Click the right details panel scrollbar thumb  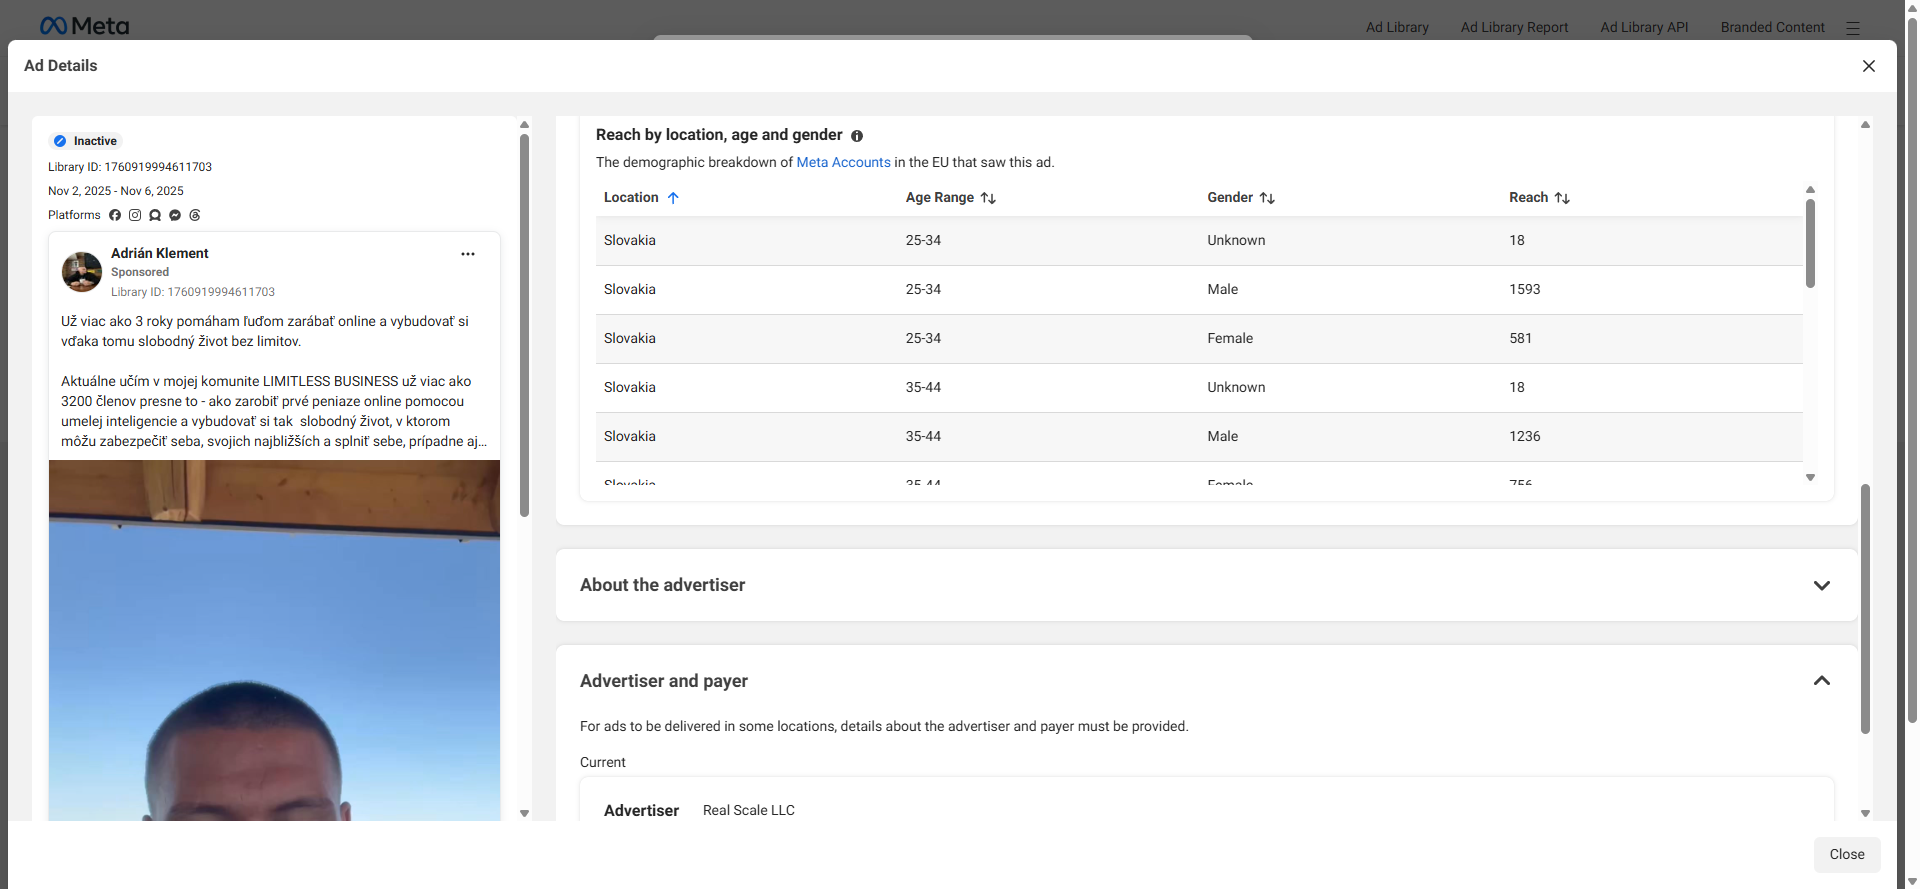(x=1865, y=608)
